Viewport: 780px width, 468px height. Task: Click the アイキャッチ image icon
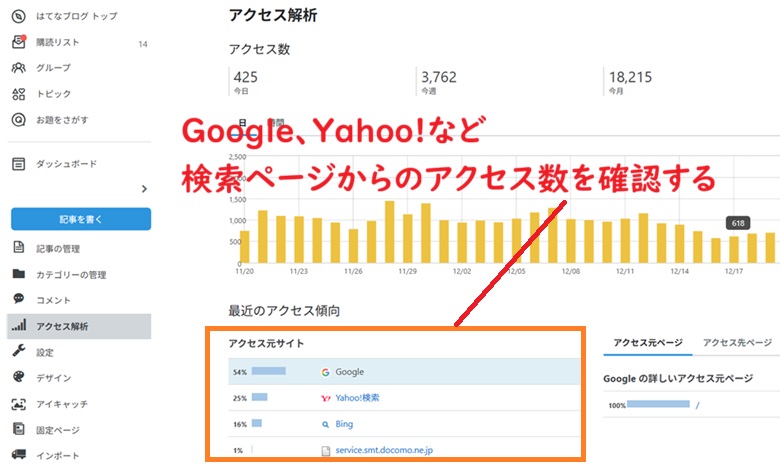coord(18,404)
